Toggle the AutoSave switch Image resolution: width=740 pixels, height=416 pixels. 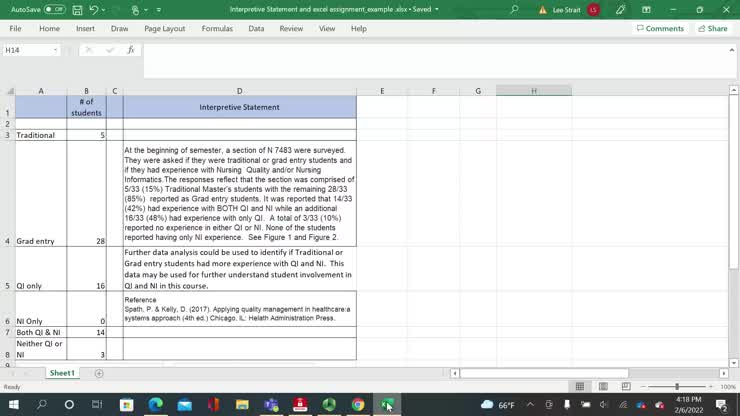point(54,10)
